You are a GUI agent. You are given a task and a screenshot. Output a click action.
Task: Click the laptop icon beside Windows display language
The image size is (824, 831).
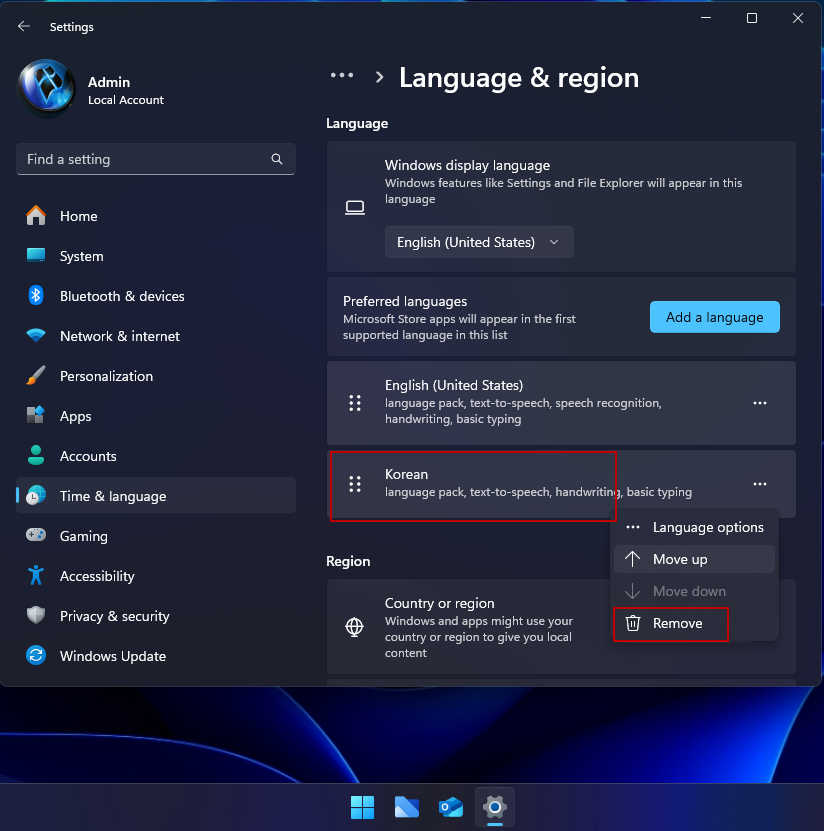point(355,207)
